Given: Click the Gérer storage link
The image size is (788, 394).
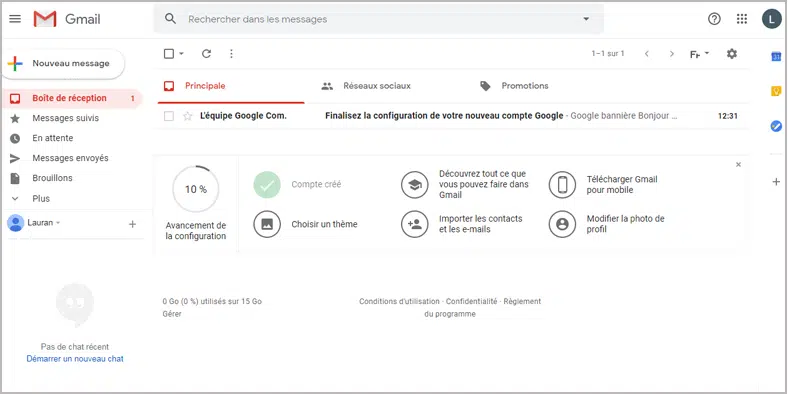Looking at the screenshot, I should (x=172, y=314).
